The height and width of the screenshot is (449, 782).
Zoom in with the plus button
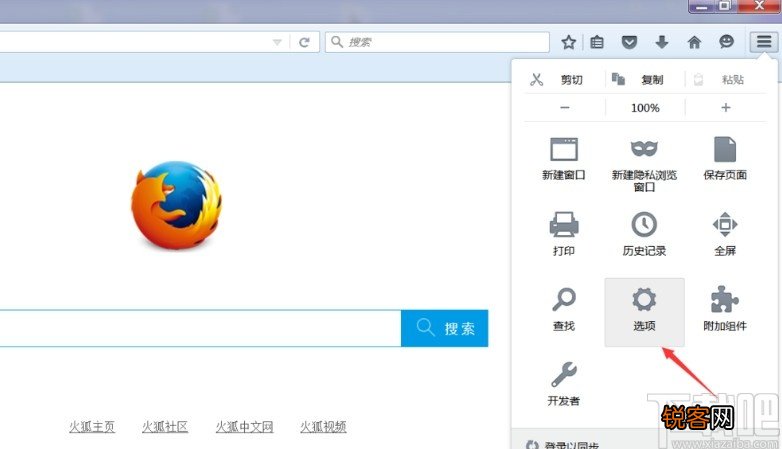coord(726,107)
